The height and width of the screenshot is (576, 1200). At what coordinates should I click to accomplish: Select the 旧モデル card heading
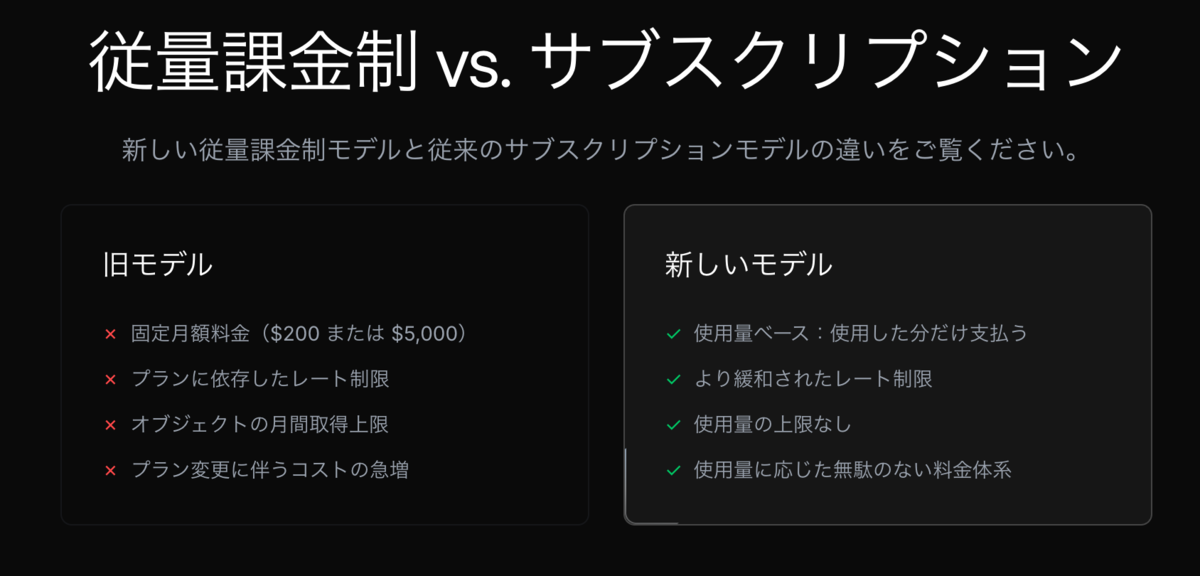click(x=158, y=265)
